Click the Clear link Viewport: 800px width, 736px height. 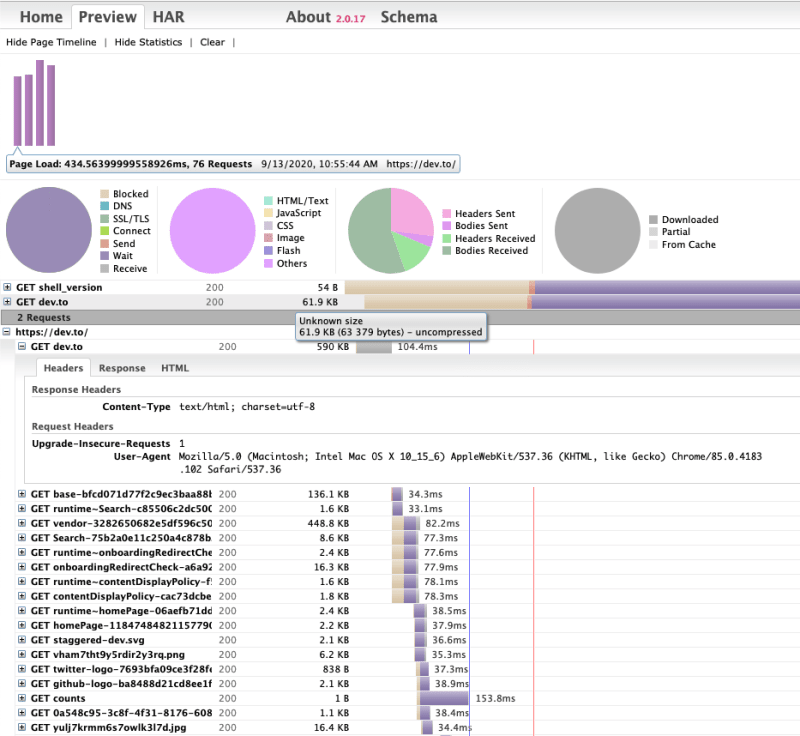pyautogui.click(x=212, y=42)
